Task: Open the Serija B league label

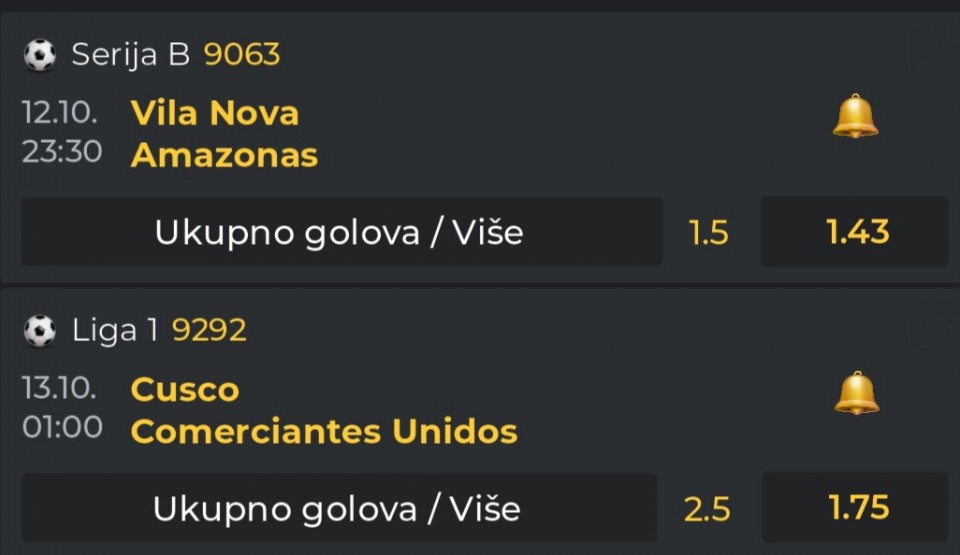Action: (130, 55)
